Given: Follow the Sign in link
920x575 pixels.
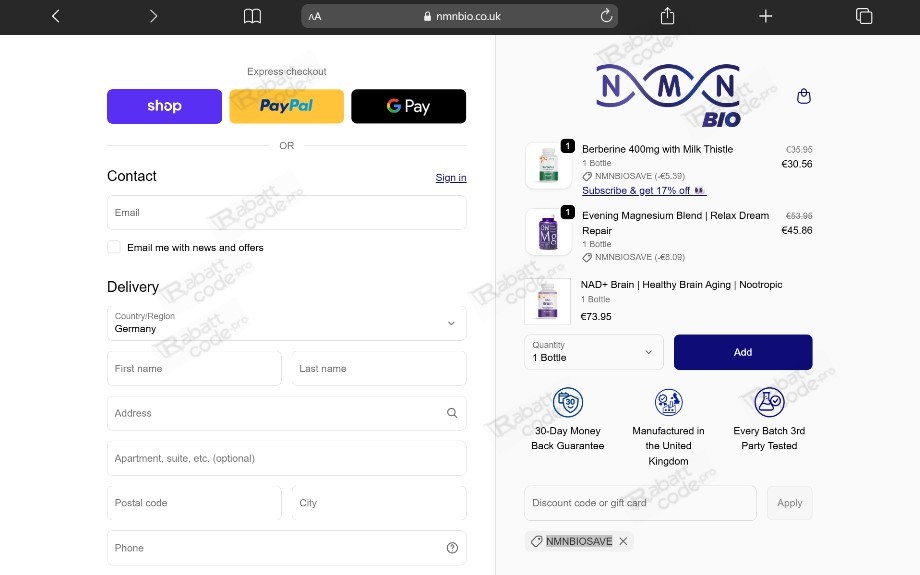Looking at the screenshot, I should click(x=451, y=178).
